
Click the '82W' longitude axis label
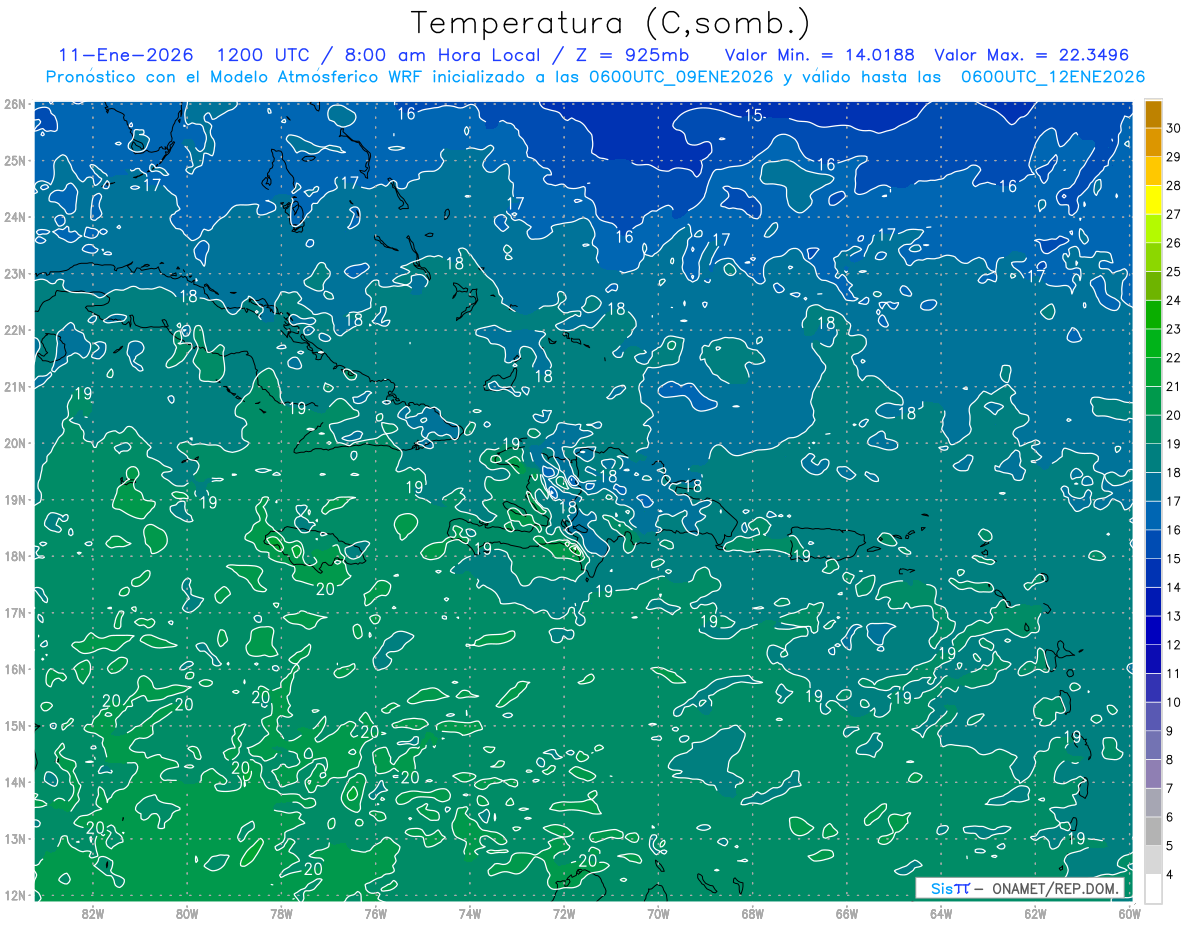[x=92, y=913]
